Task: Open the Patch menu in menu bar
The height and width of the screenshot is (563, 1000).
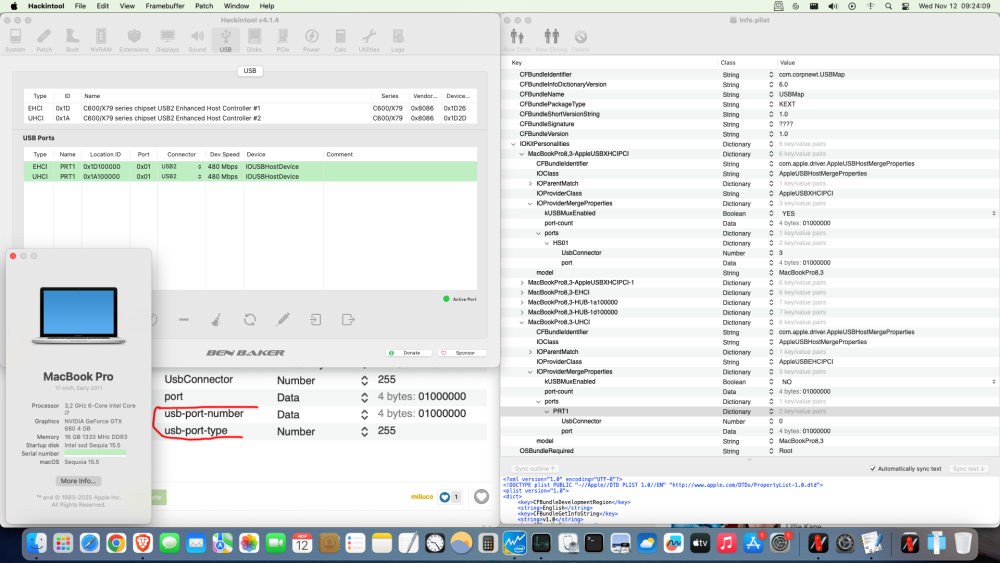Action: pos(204,6)
